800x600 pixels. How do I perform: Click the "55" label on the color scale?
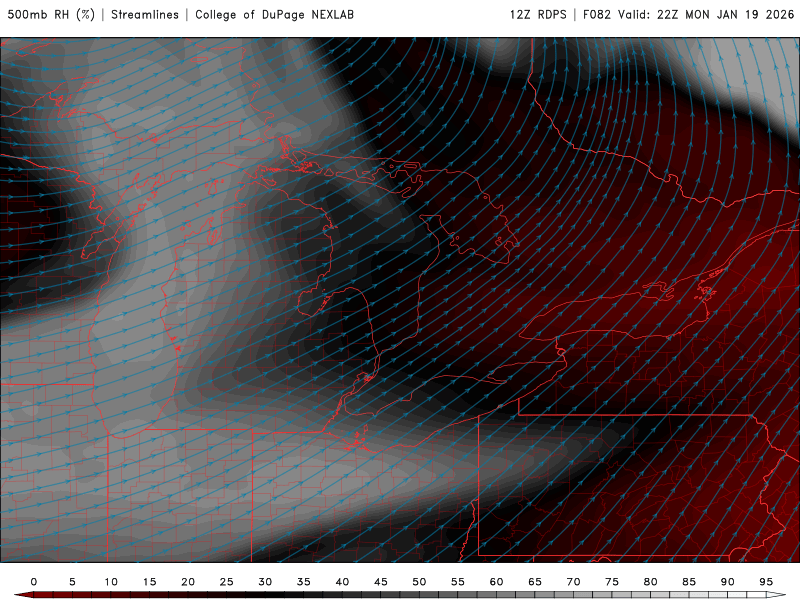pos(458,582)
